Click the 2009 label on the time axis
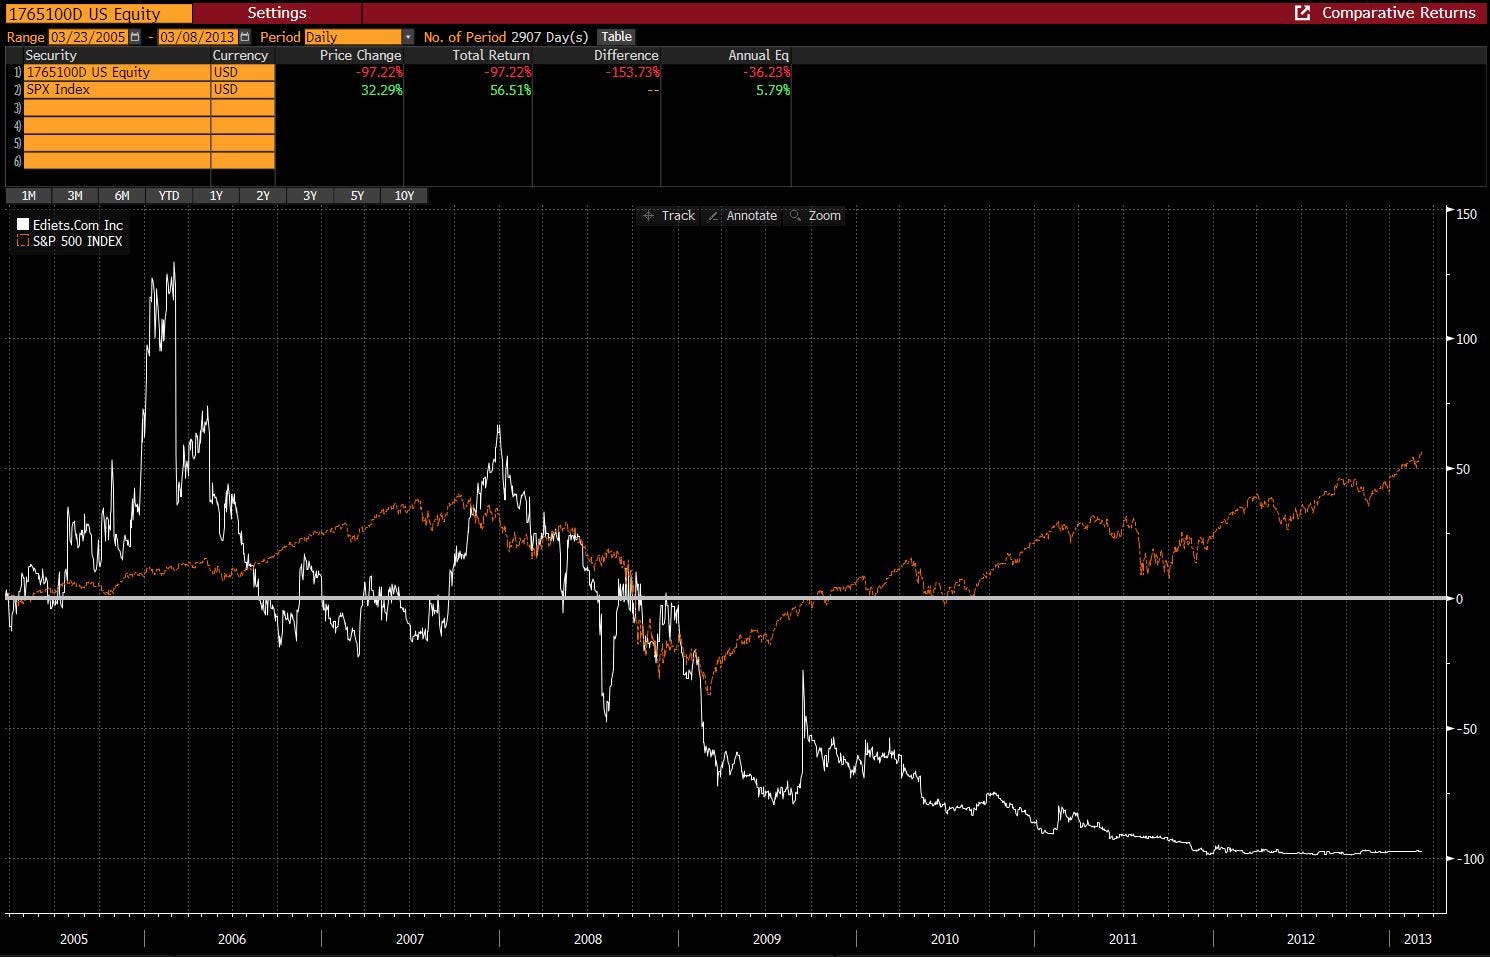 [x=767, y=939]
